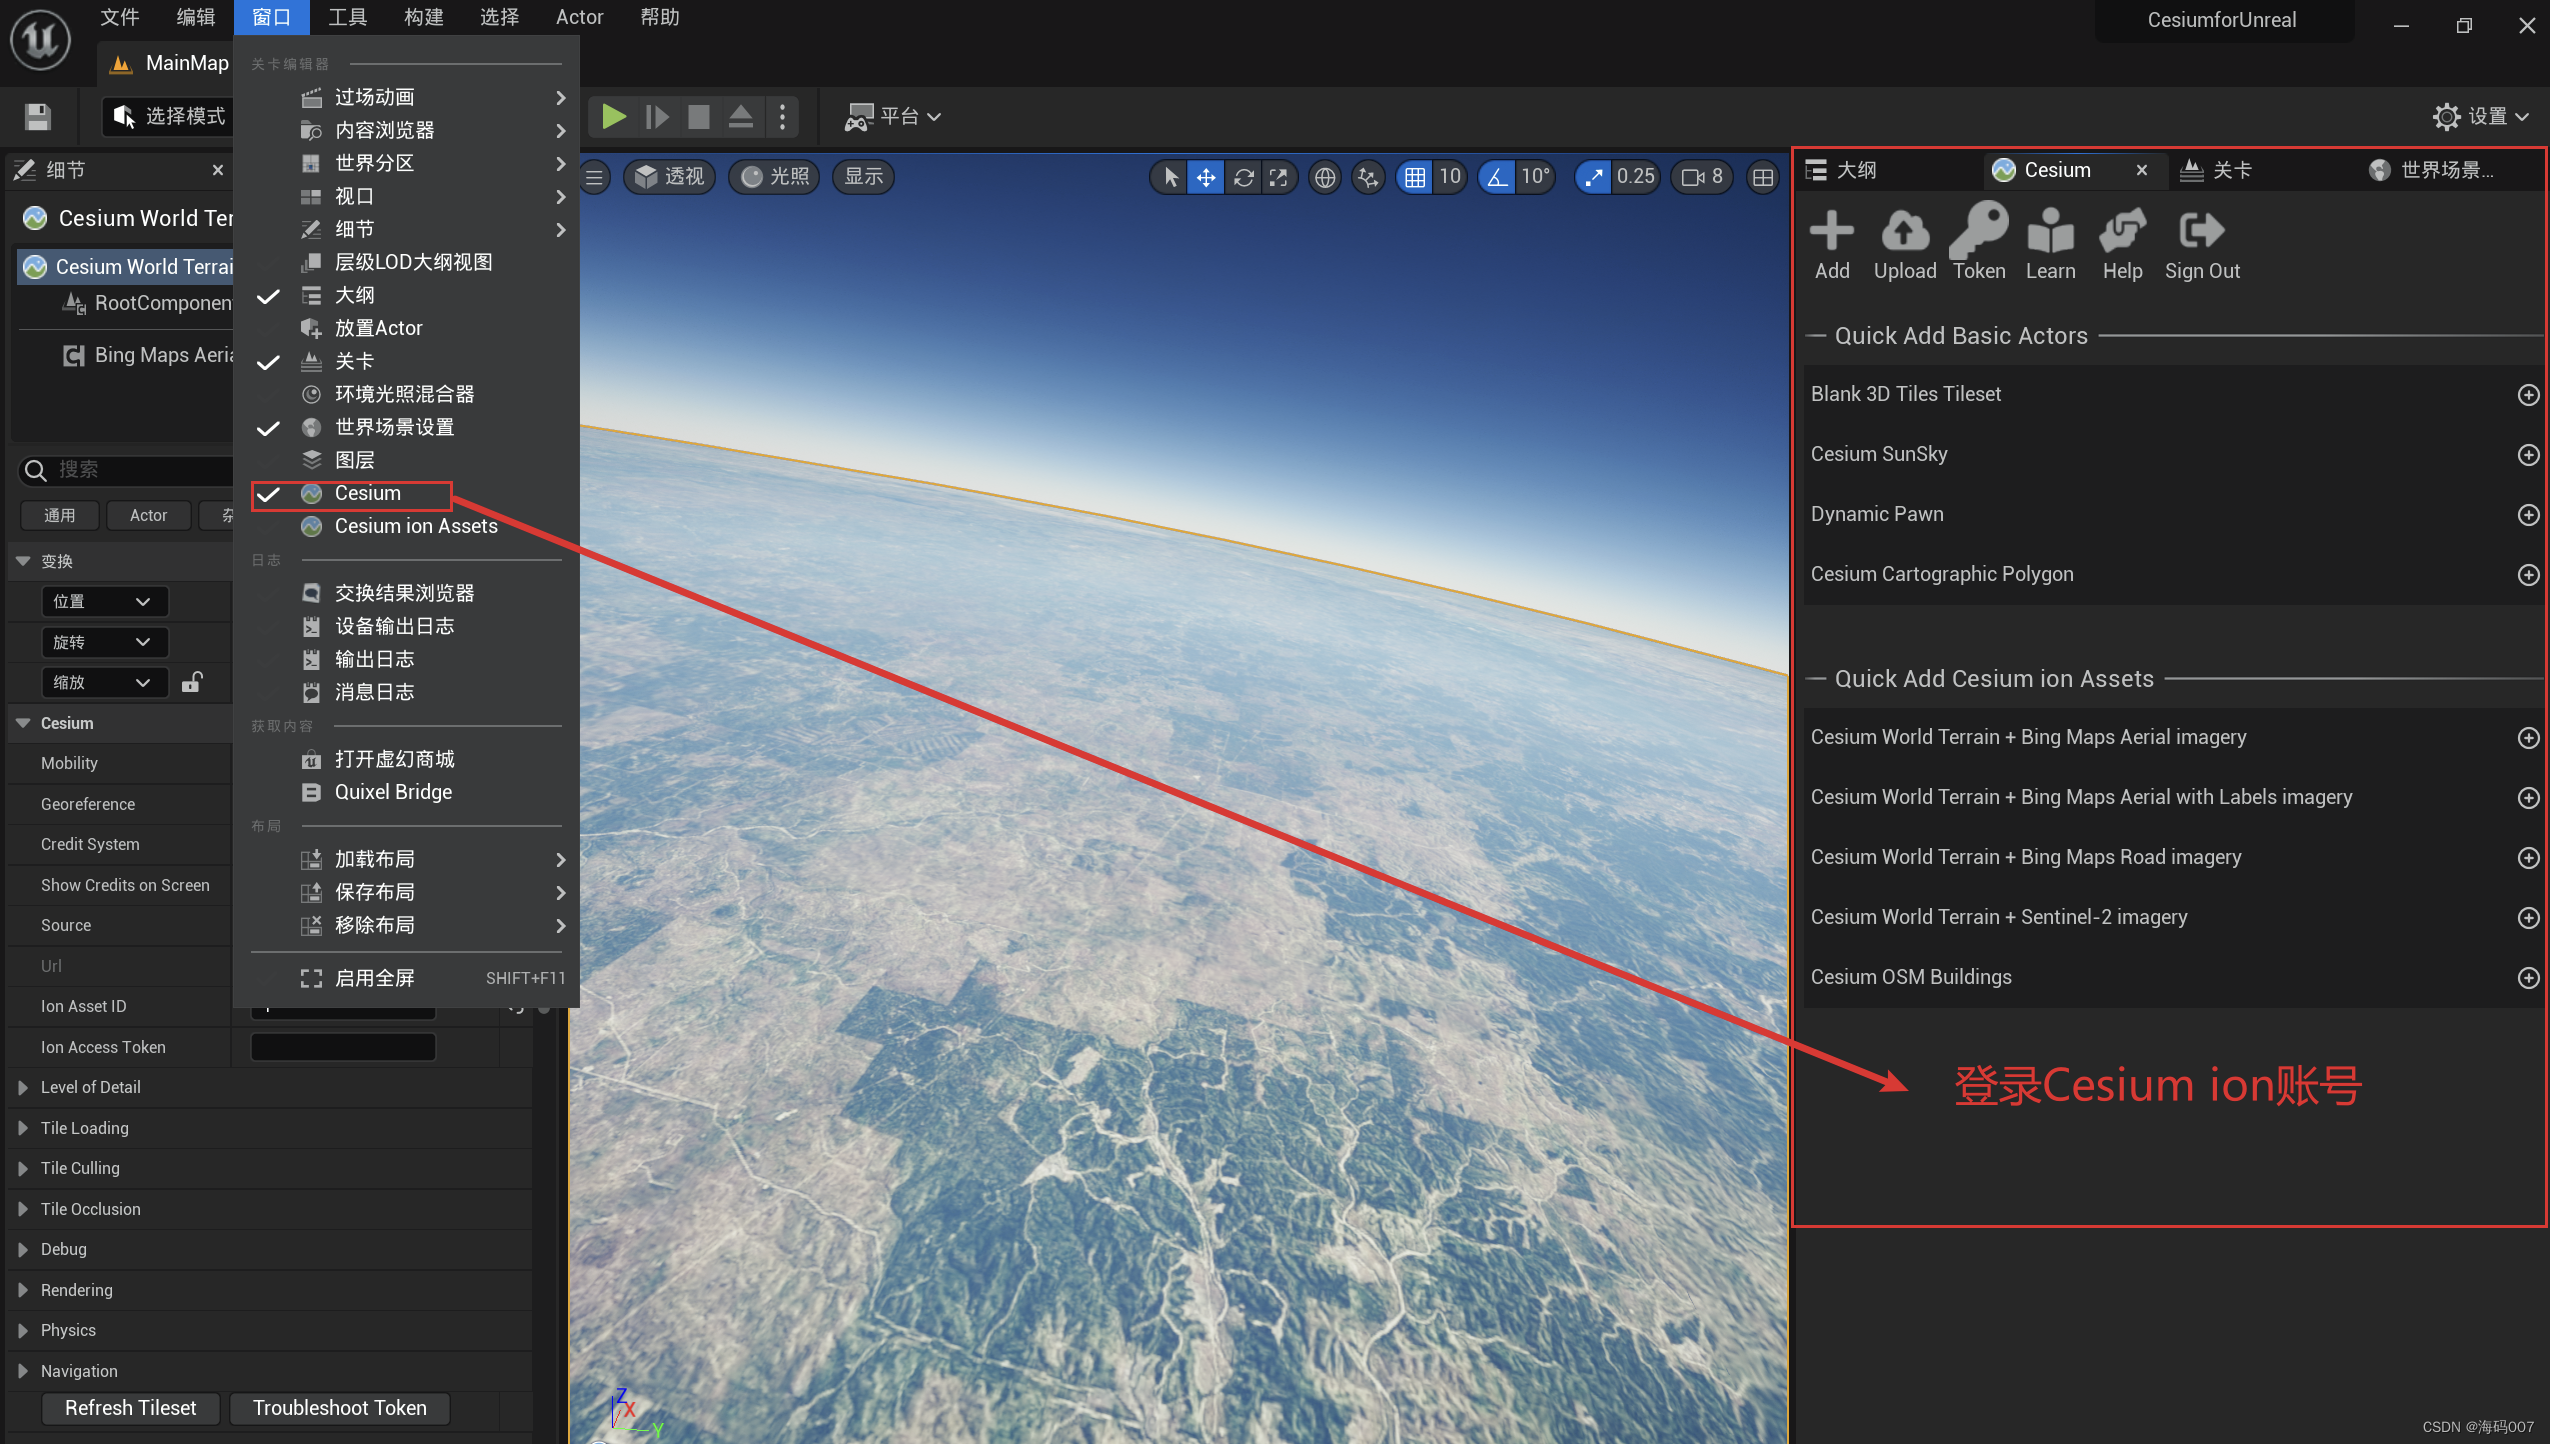The image size is (2550, 1444).
Task: Click the Add icon in the Cesium panel
Action: pos(1831,231)
